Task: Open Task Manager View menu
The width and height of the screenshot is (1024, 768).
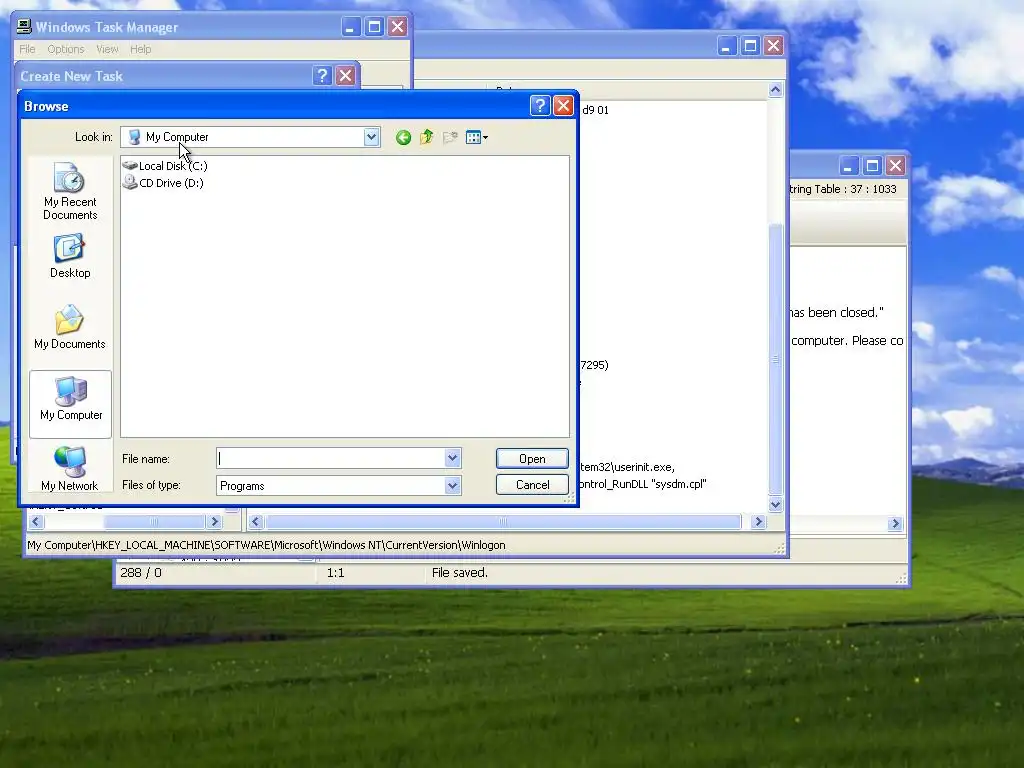Action: coord(107,49)
